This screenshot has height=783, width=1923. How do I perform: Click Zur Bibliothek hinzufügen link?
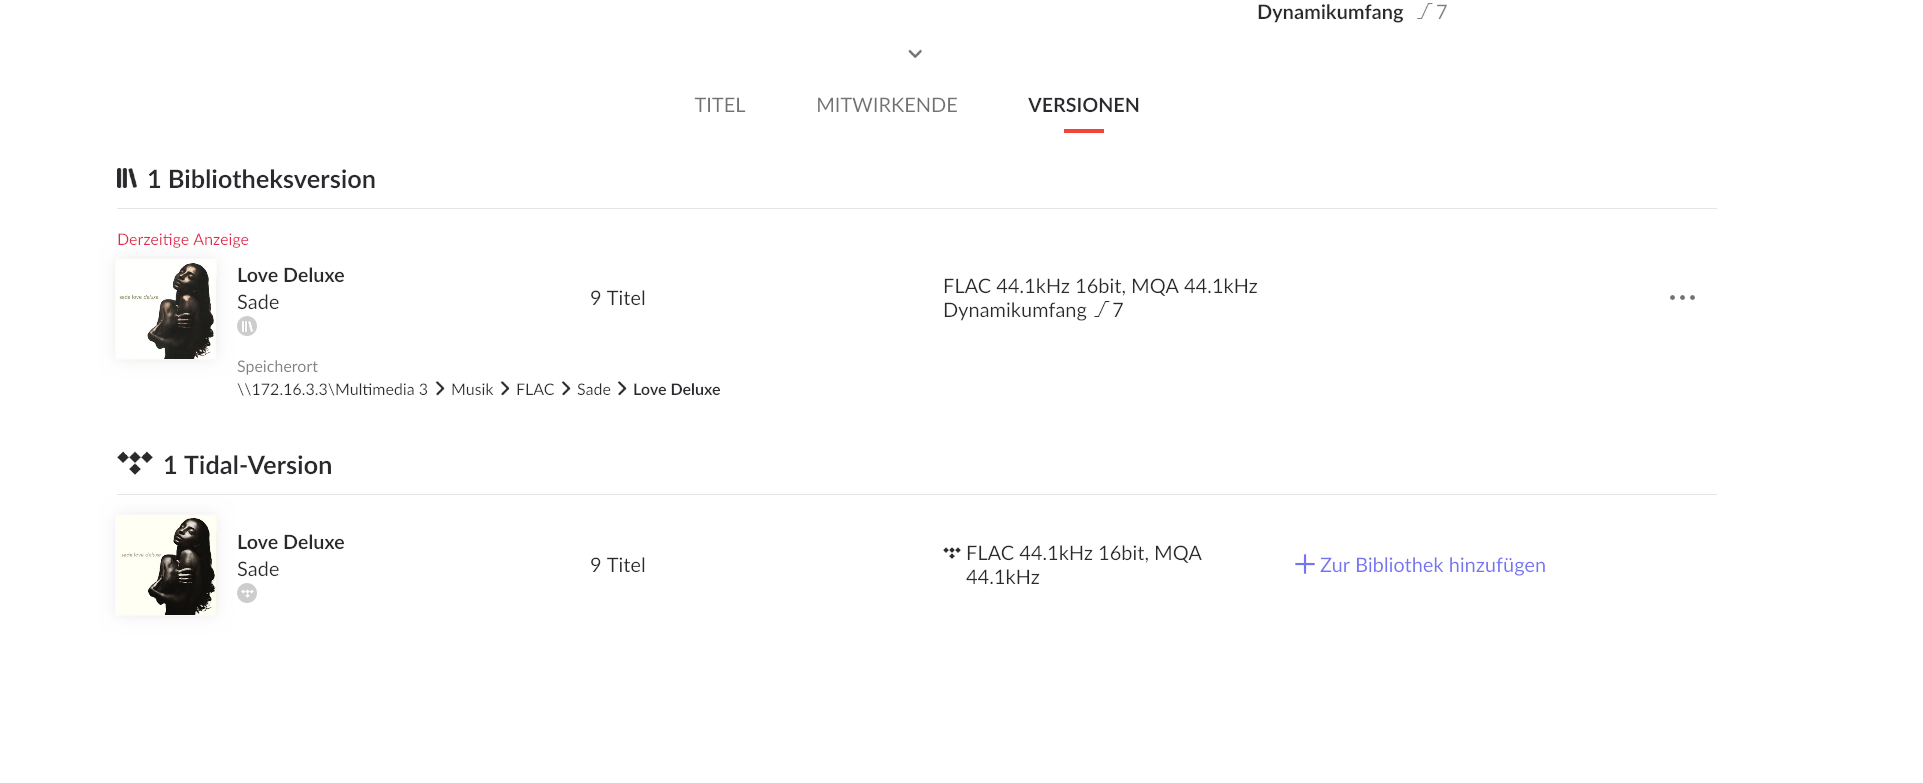pos(1432,565)
